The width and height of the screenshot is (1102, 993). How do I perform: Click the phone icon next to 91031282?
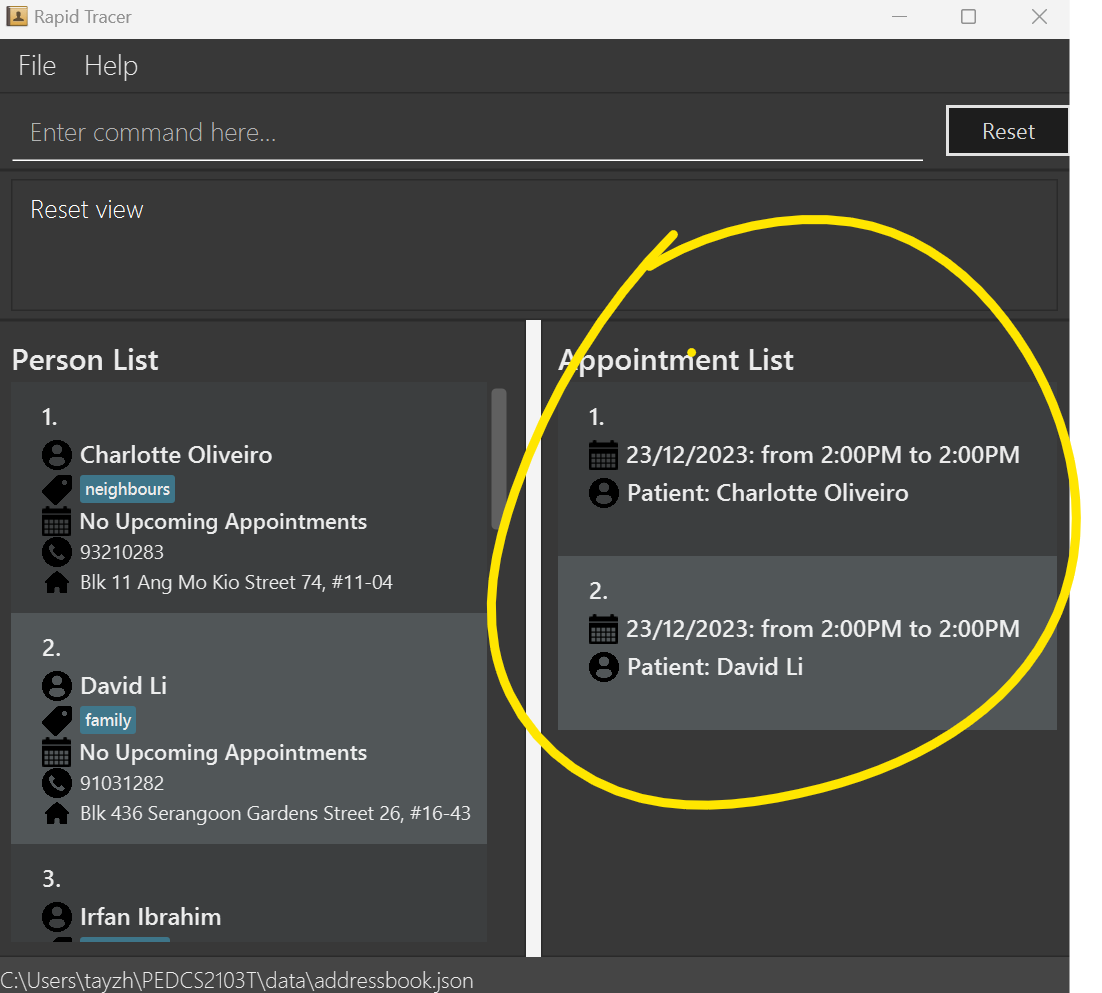click(57, 783)
